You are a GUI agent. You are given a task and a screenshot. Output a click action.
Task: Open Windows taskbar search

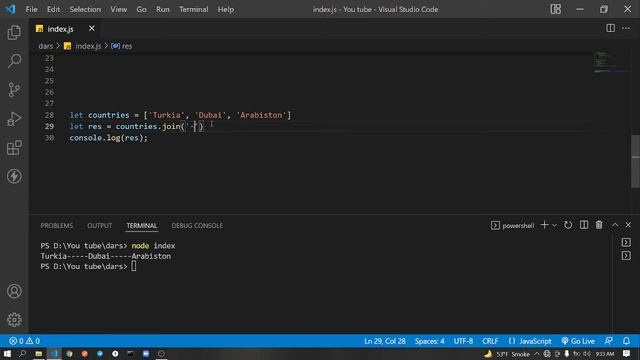(x=23, y=353)
